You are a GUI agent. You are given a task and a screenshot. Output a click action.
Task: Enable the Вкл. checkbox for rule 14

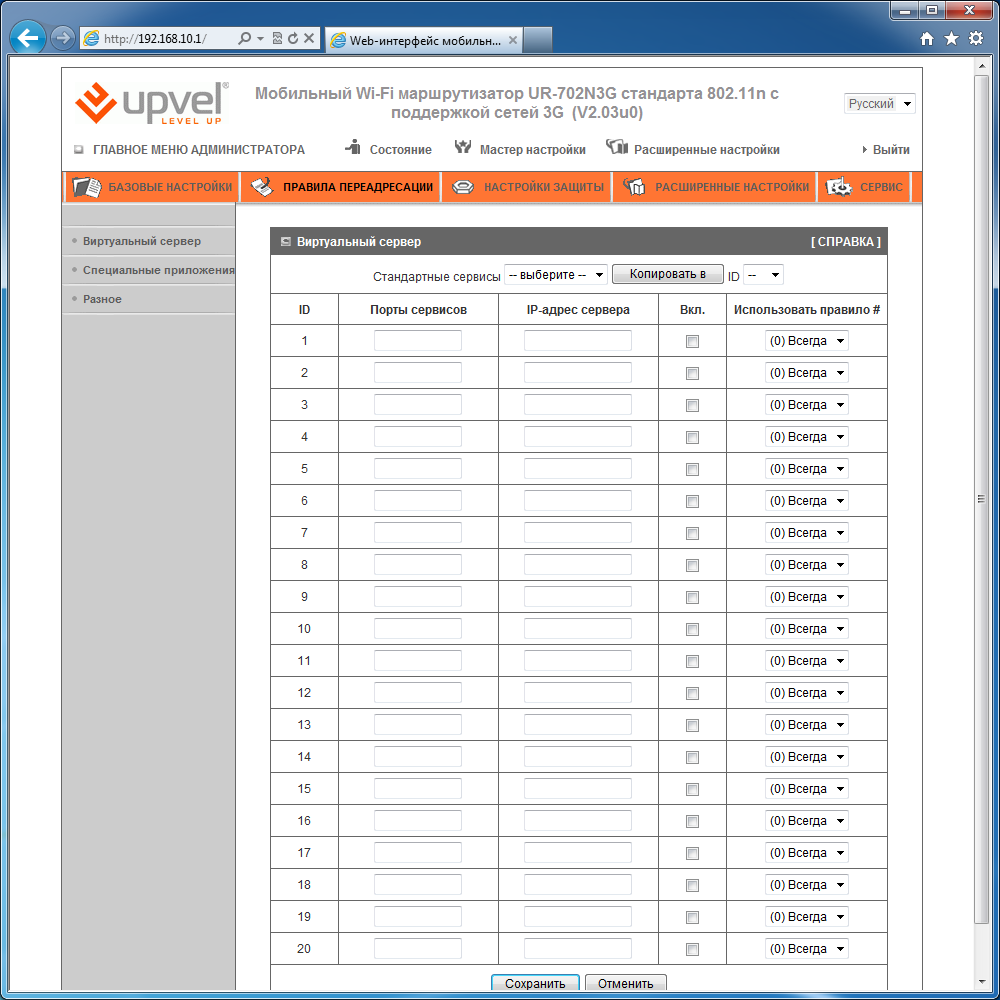click(692, 758)
